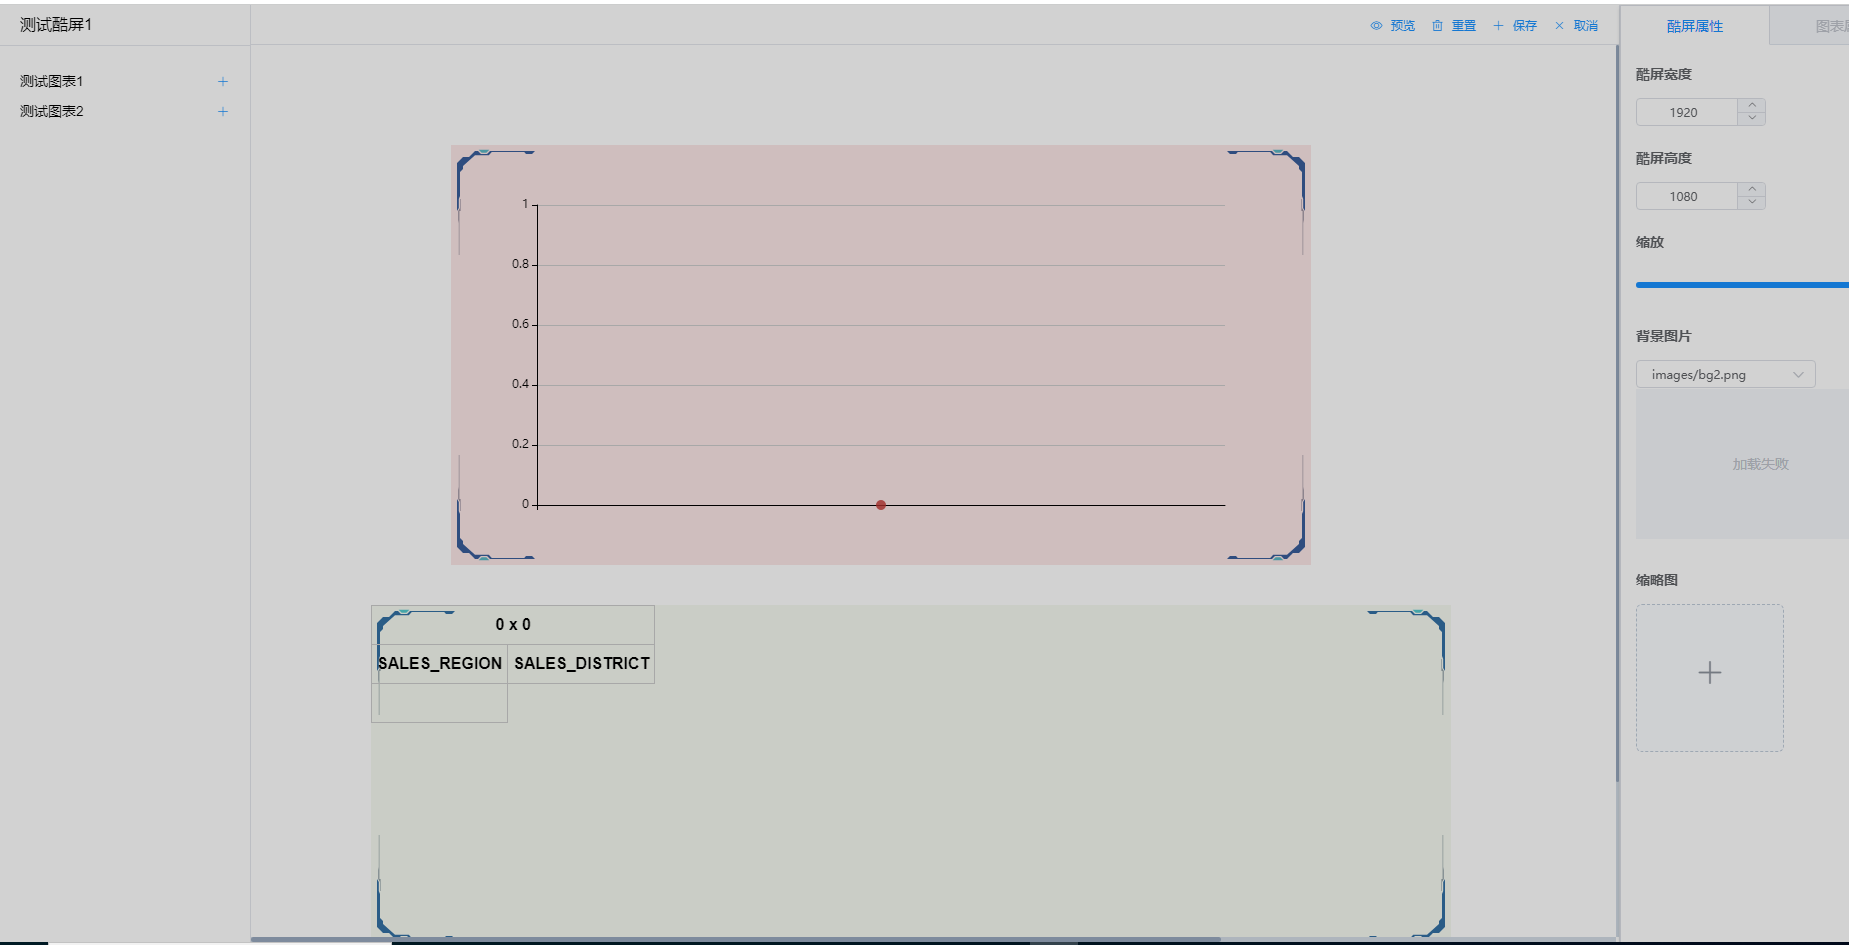Decrease 酷屏高度 with the down arrow
The width and height of the screenshot is (1849, 945).
pyautogui.click(x=1752, y=203)
